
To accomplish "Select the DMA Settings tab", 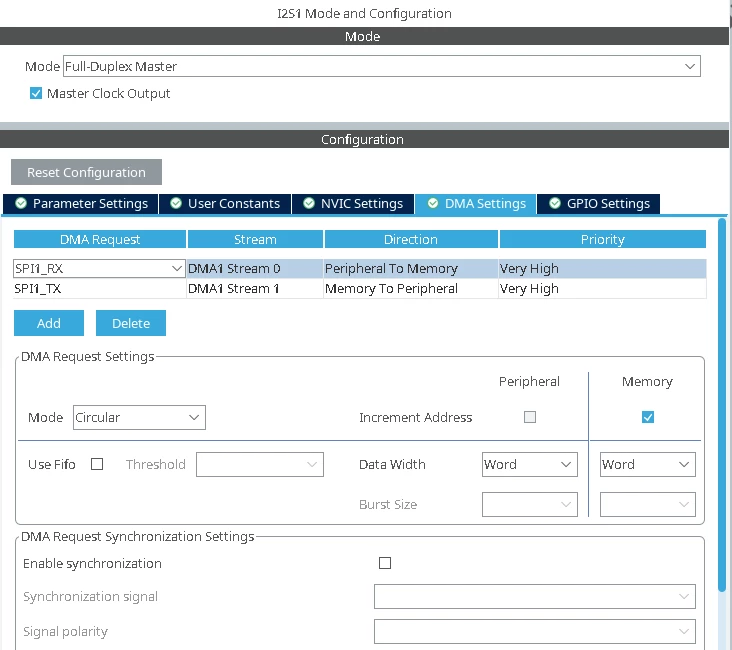I will point(475,204).
